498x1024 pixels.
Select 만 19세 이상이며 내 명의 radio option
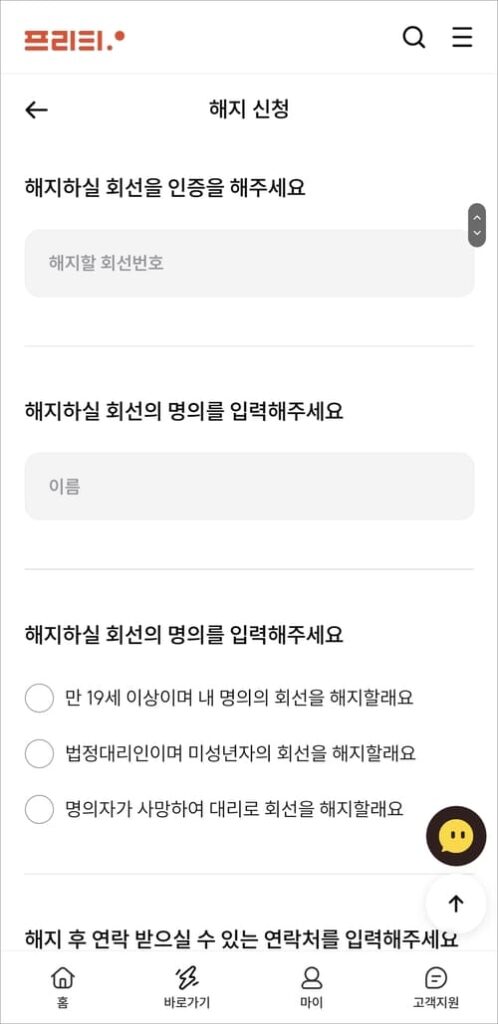click(39, 697)
